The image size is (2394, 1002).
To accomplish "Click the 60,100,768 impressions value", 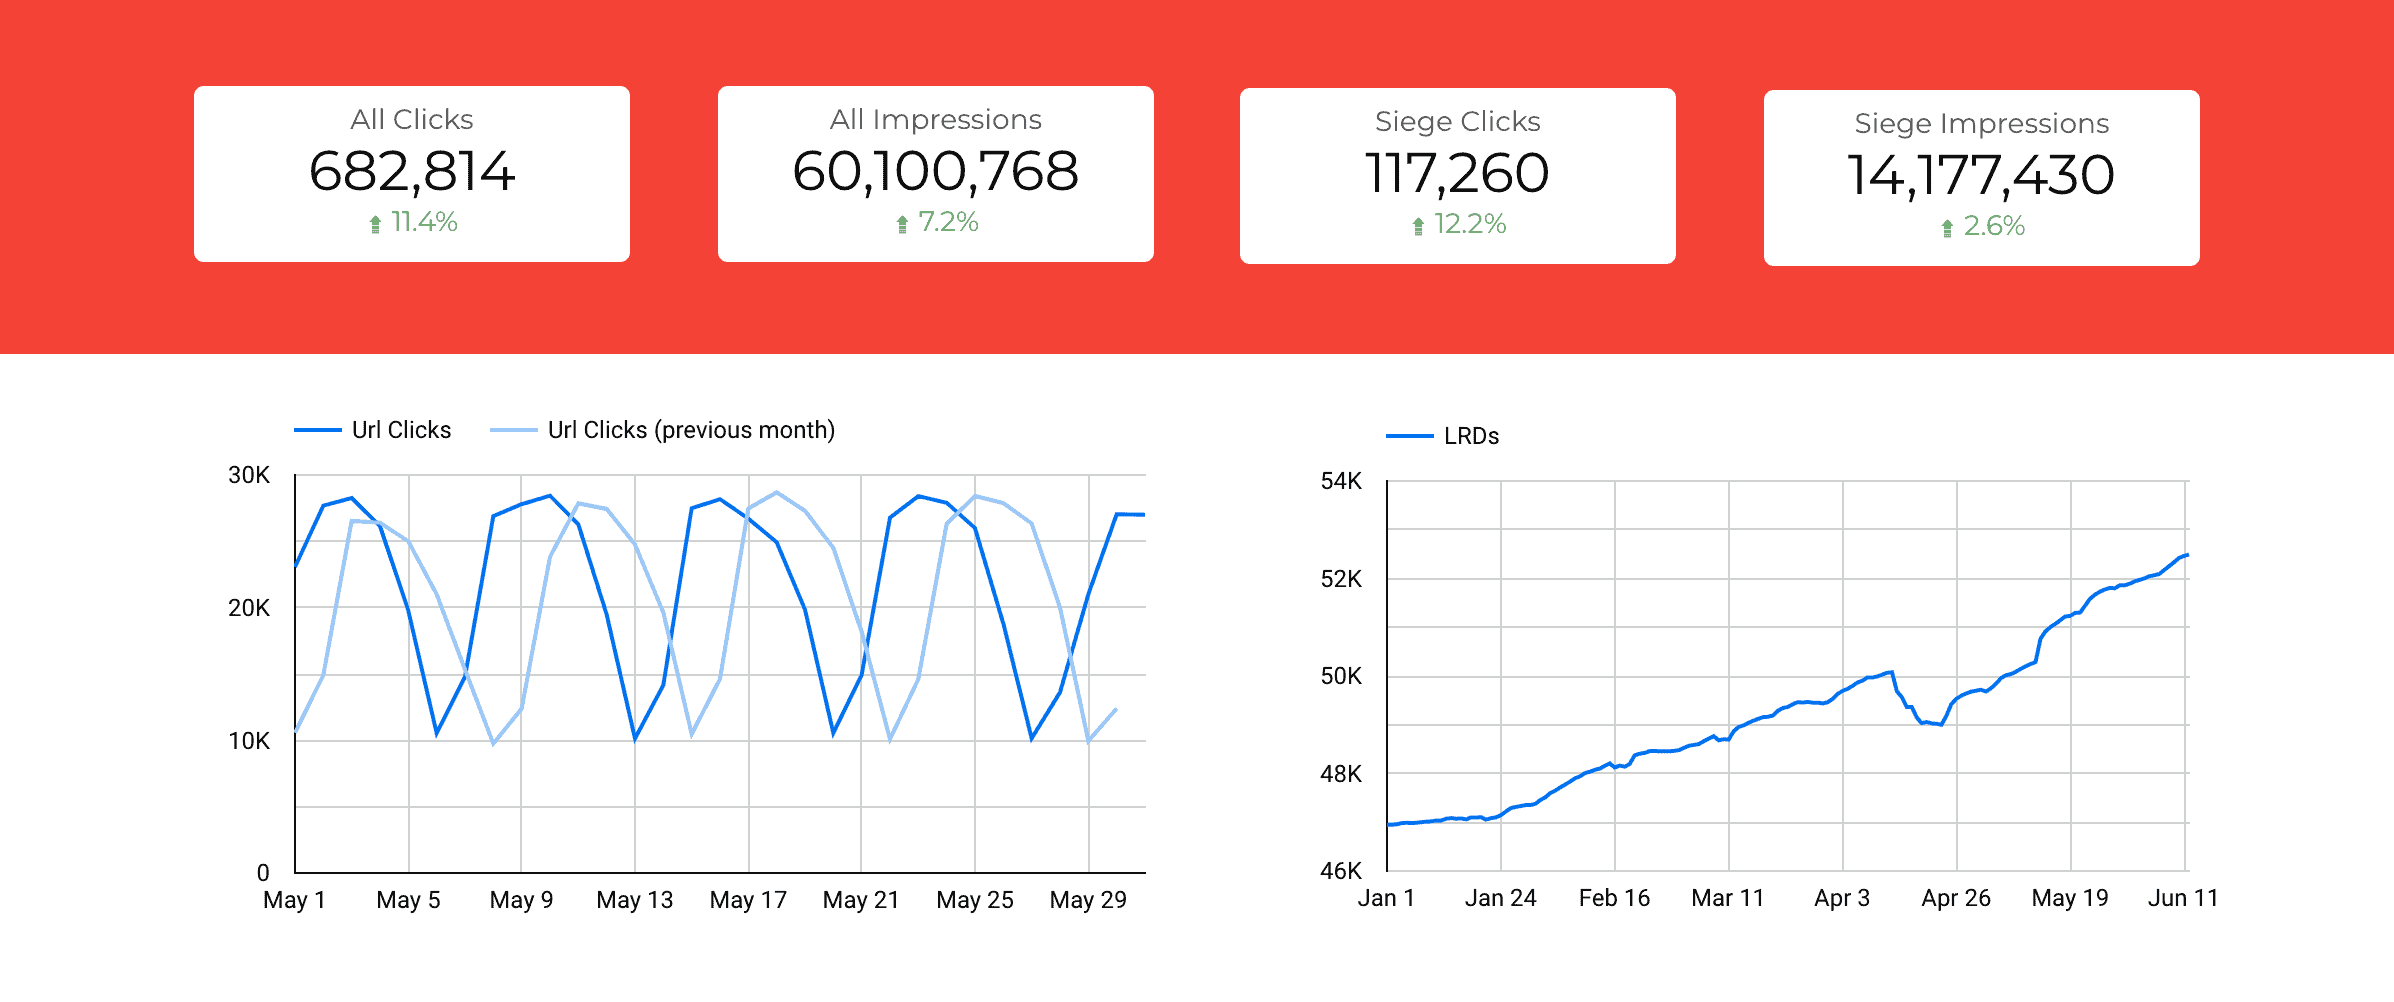I will (x=935, y=171).
